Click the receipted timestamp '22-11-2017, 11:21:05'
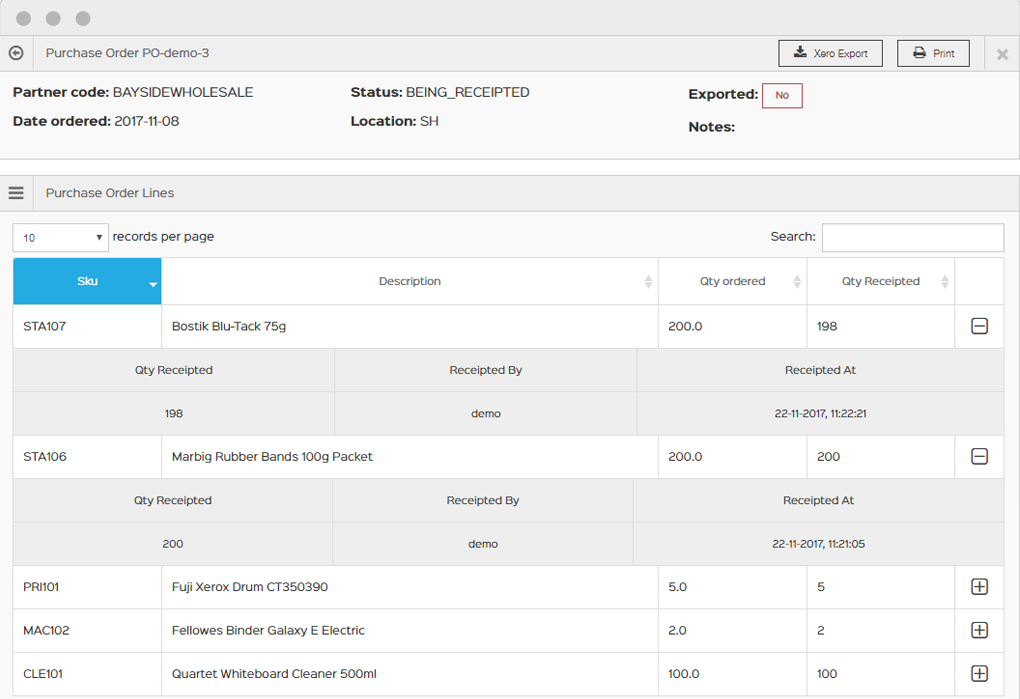This screenshot has width=1020, height=699. tap(818, 544)
